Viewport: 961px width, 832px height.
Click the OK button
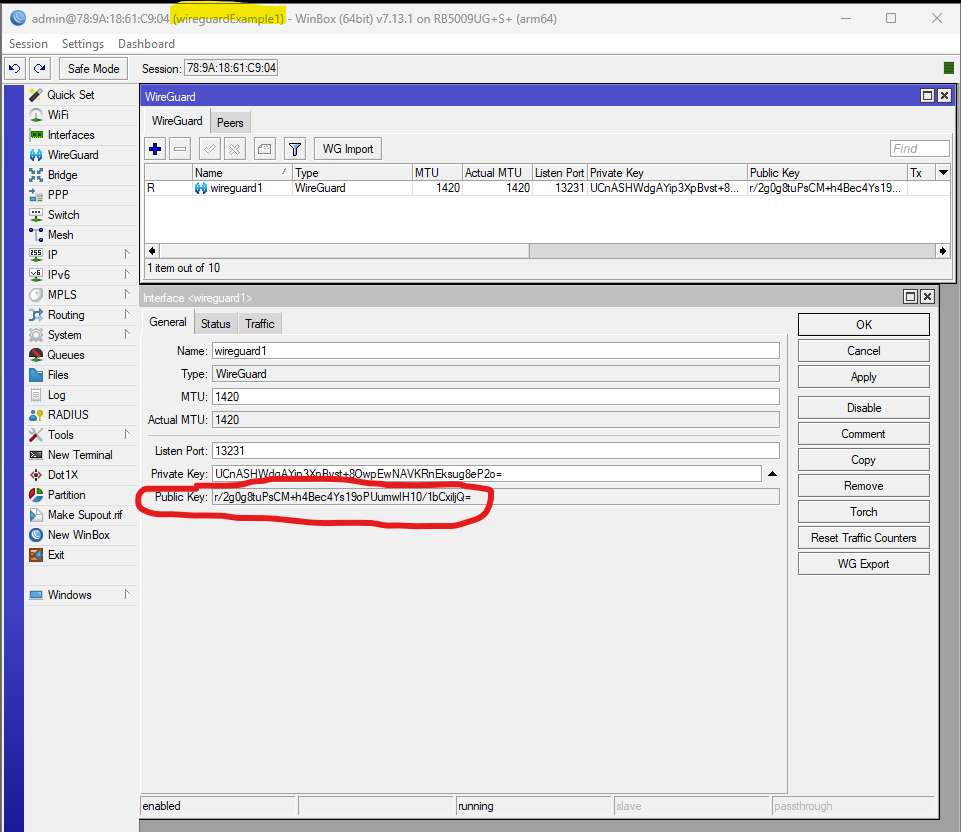(864, 325)
